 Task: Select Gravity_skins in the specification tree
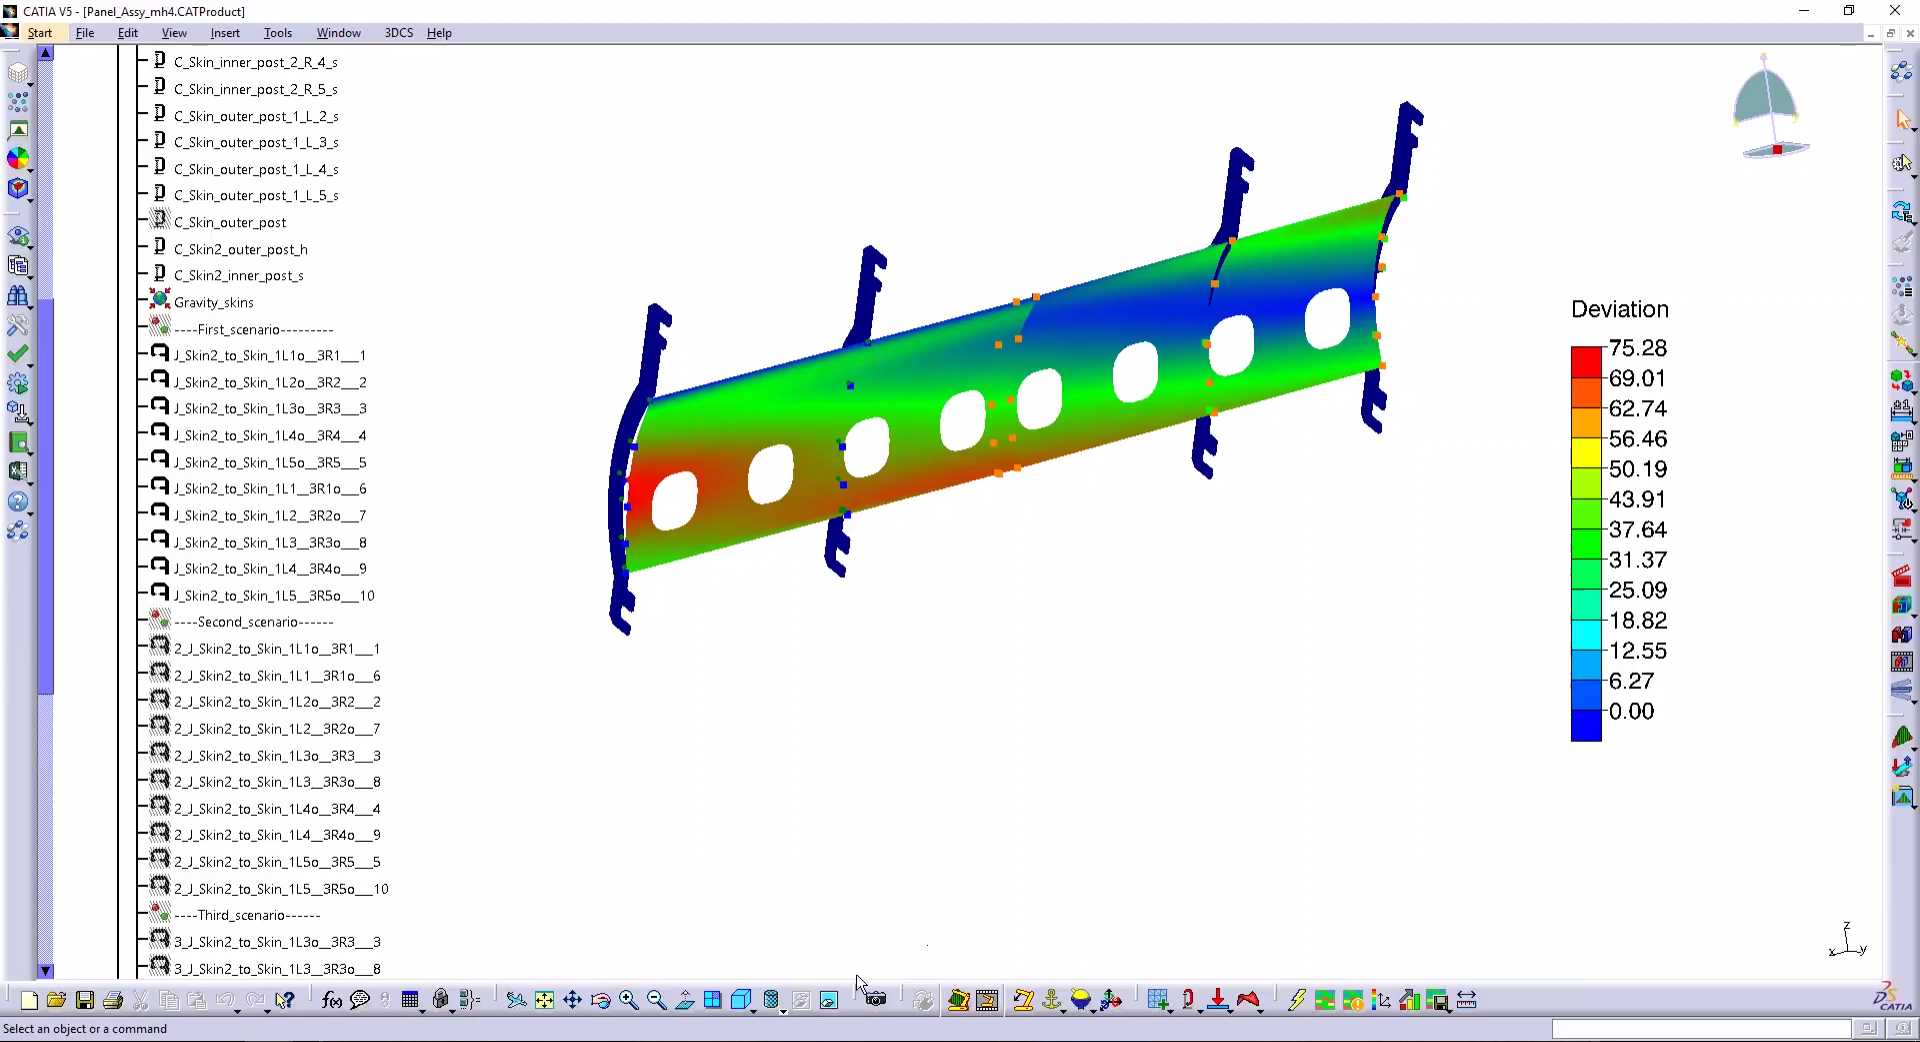pos(212,302)
